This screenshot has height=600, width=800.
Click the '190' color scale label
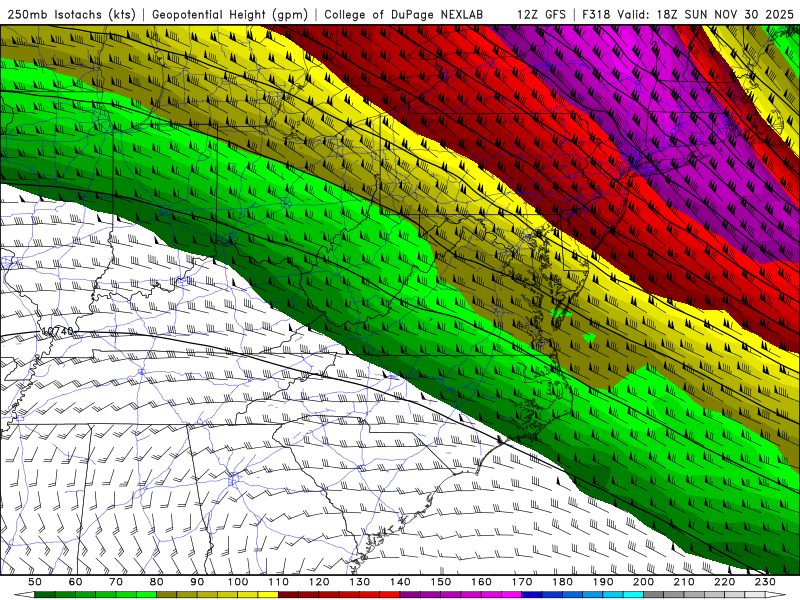coord(603,582)
